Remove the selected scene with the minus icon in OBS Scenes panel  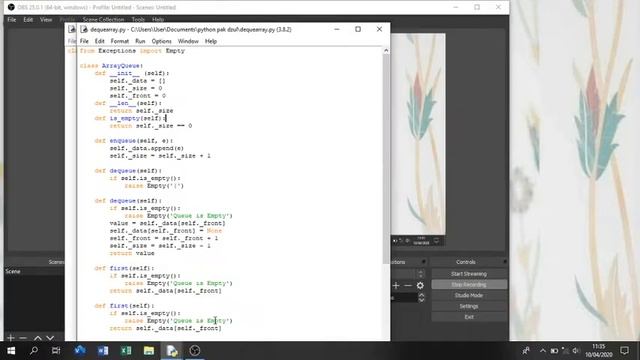pos(23,338)
